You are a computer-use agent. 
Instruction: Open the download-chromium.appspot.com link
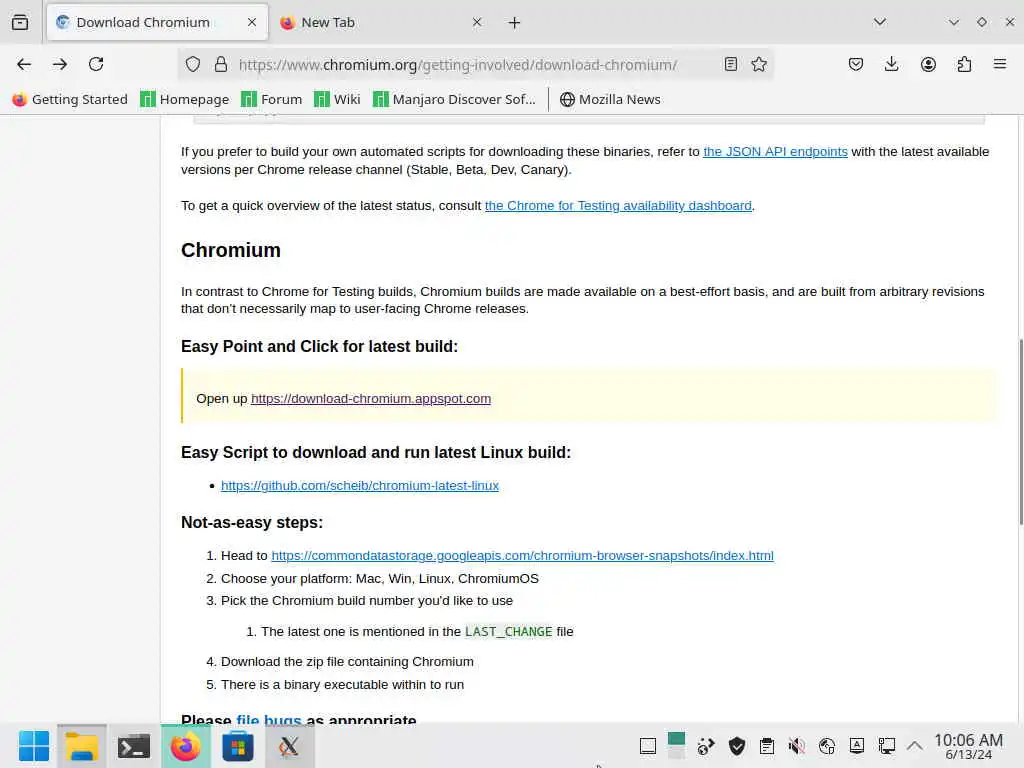point(371,398)
